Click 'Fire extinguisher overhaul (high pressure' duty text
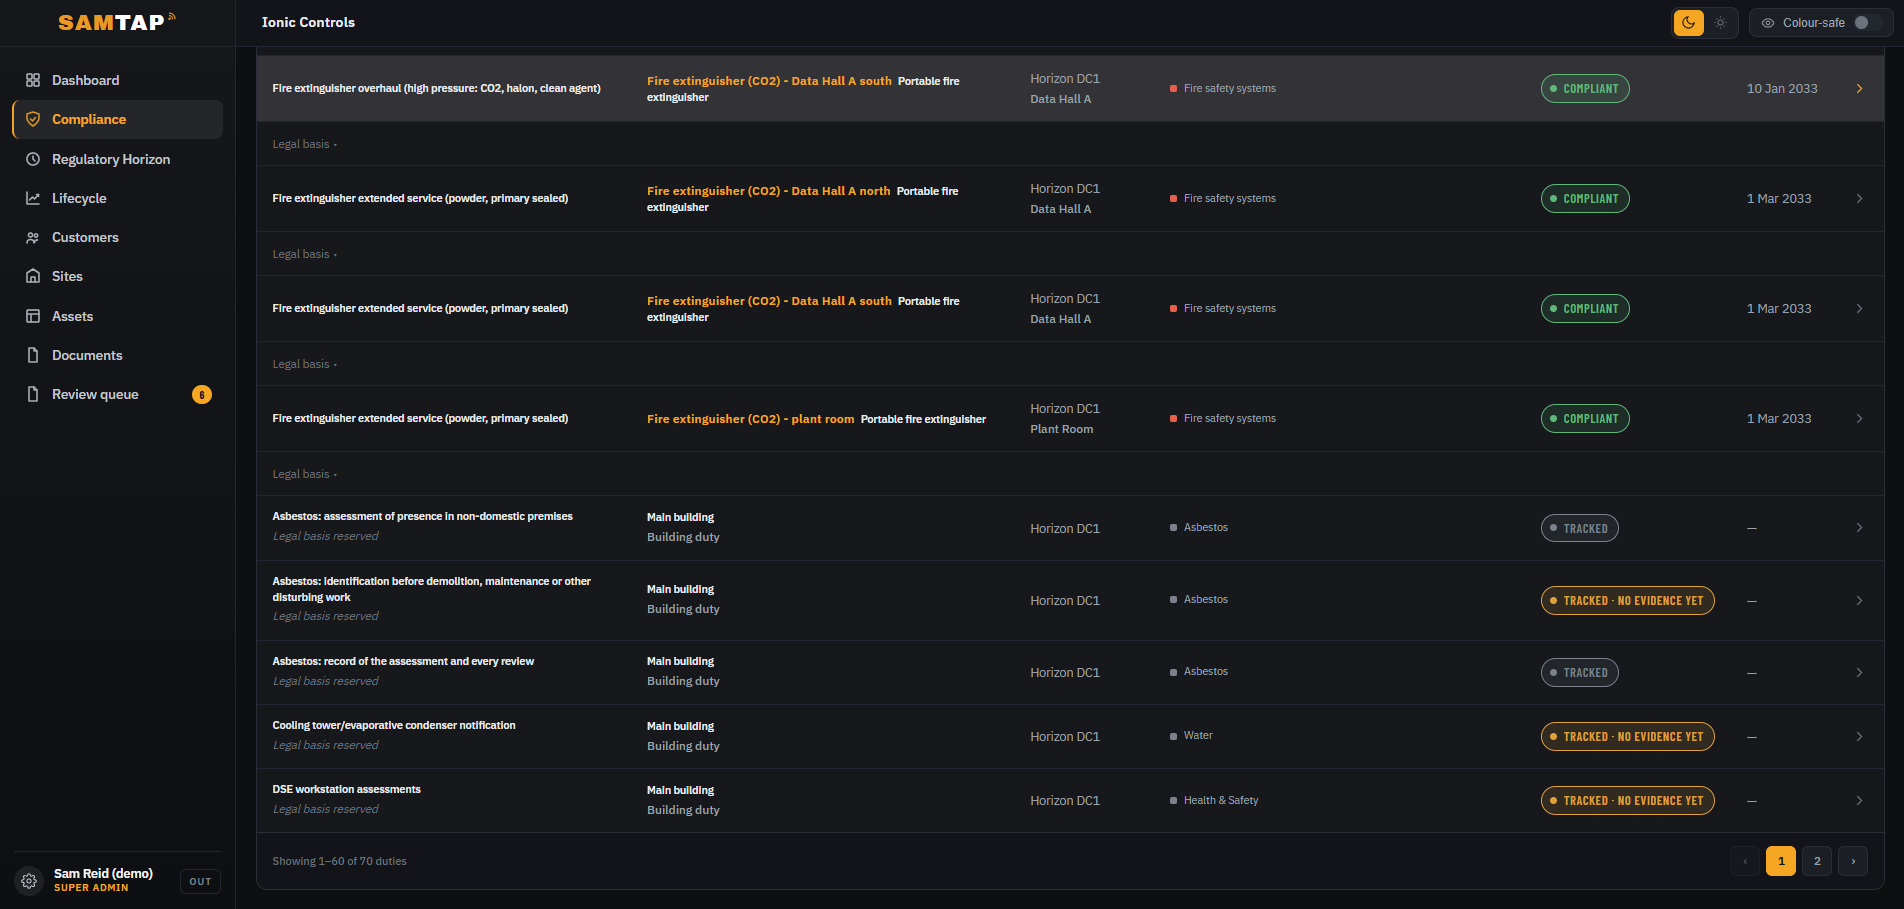 (436, 89)
